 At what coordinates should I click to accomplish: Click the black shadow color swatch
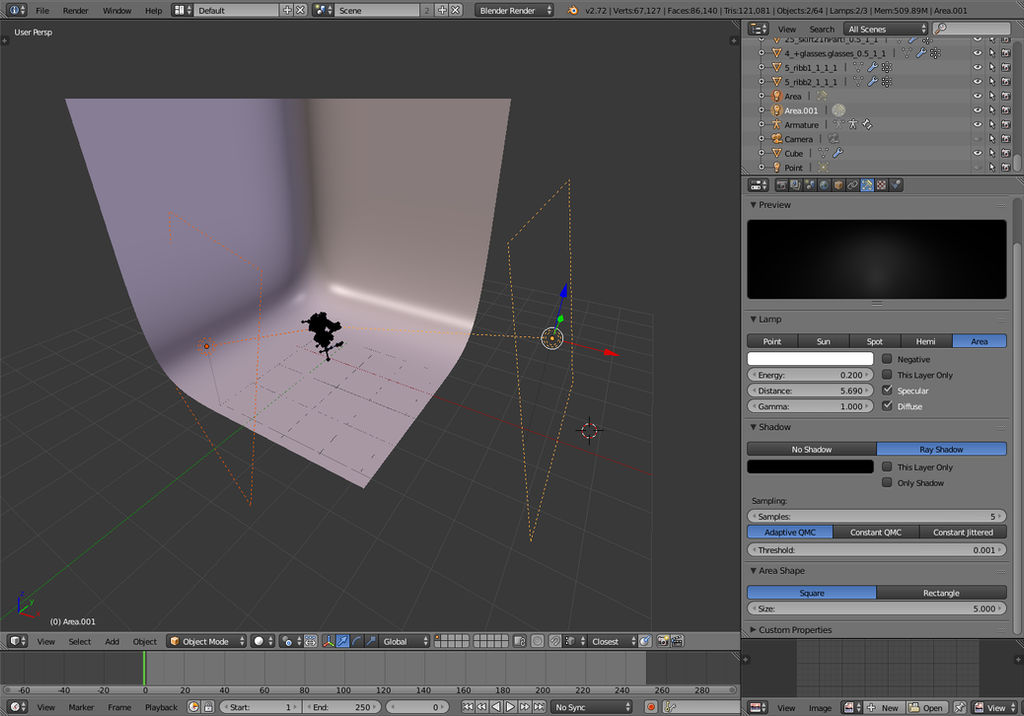coord(810,466)
